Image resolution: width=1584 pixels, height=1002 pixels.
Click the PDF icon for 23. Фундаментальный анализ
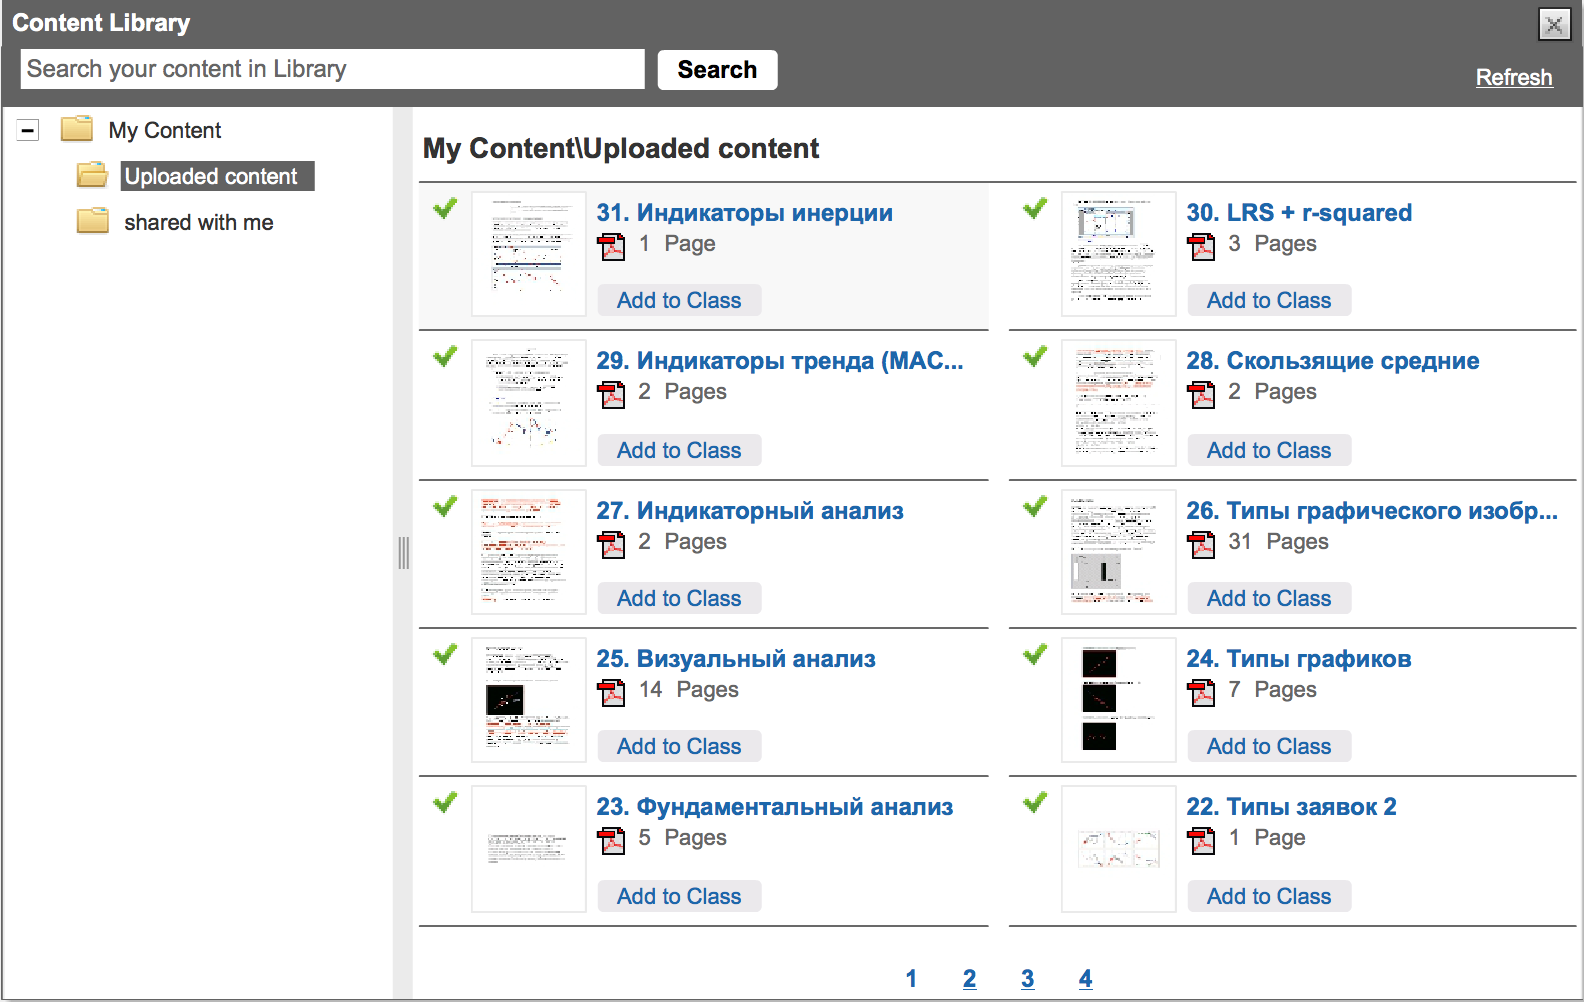point(611,840)
